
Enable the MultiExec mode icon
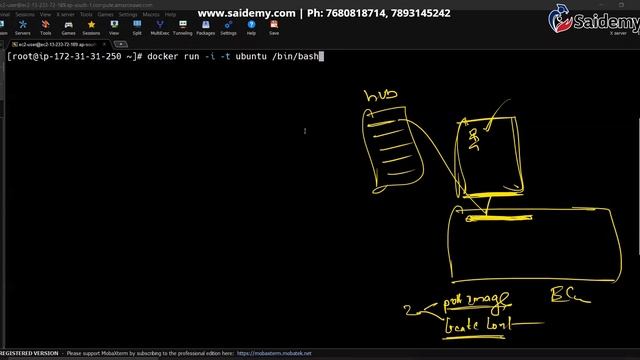pyautogui.click(x=160, y=28)
